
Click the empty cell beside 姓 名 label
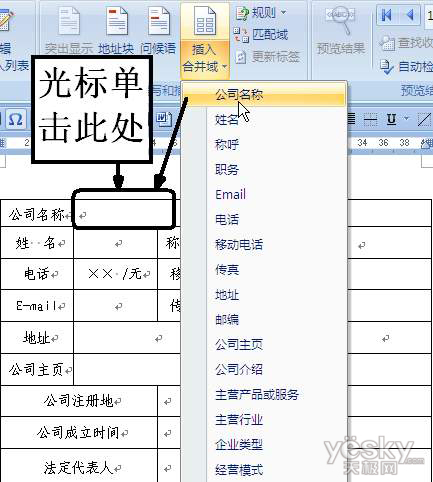click(115, 243)
